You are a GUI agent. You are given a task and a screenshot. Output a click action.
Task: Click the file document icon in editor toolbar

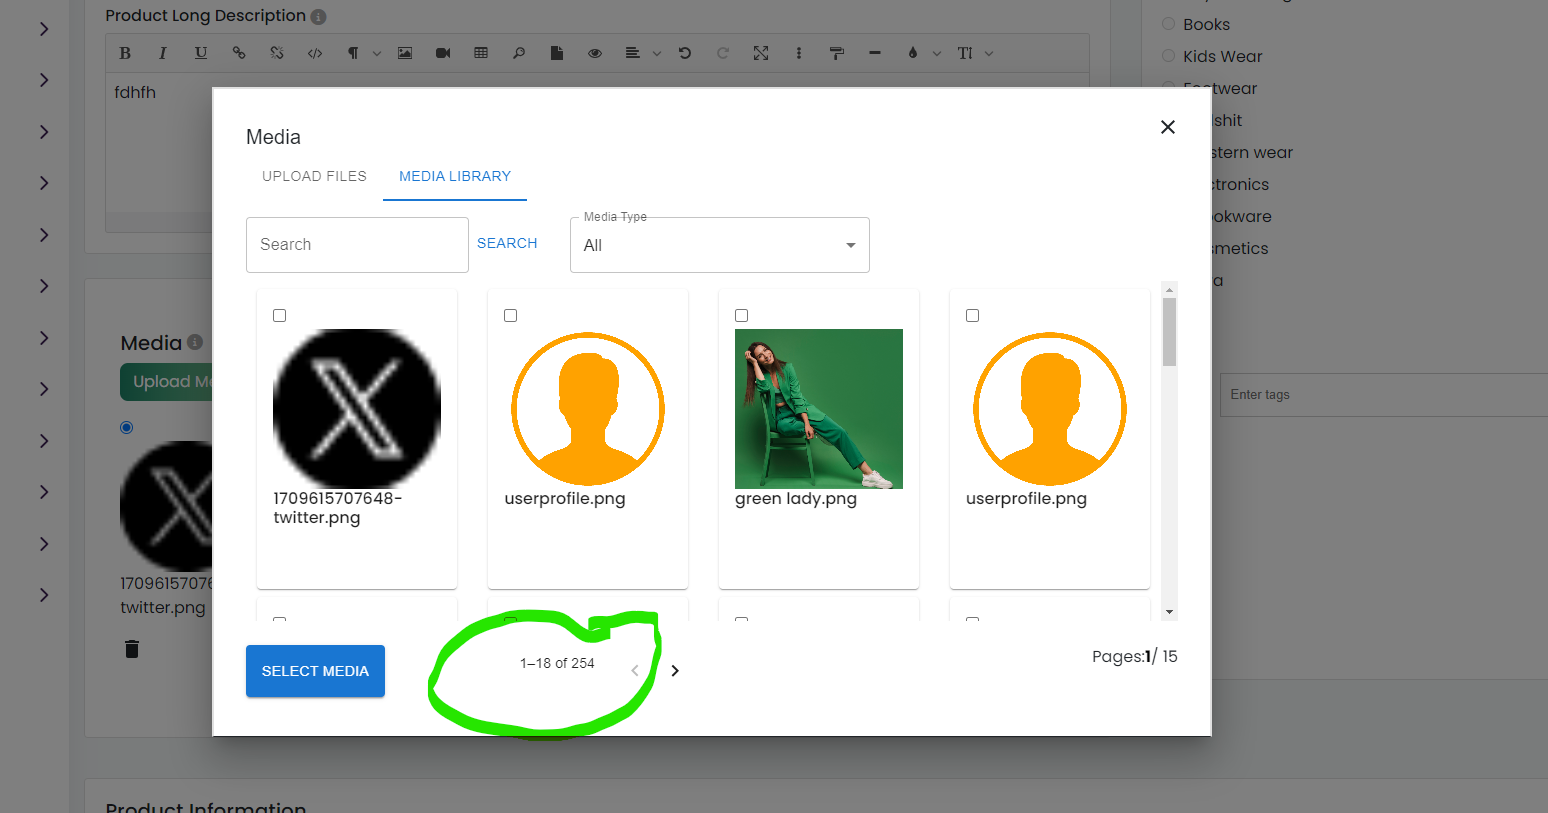(557, 53)
